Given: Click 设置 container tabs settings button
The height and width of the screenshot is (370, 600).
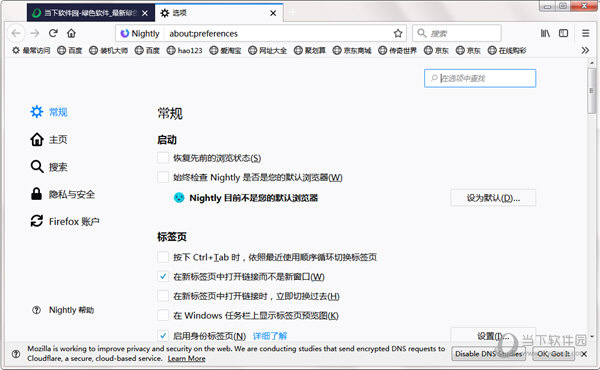Looking at the screenshot, I should coord(493,336).
